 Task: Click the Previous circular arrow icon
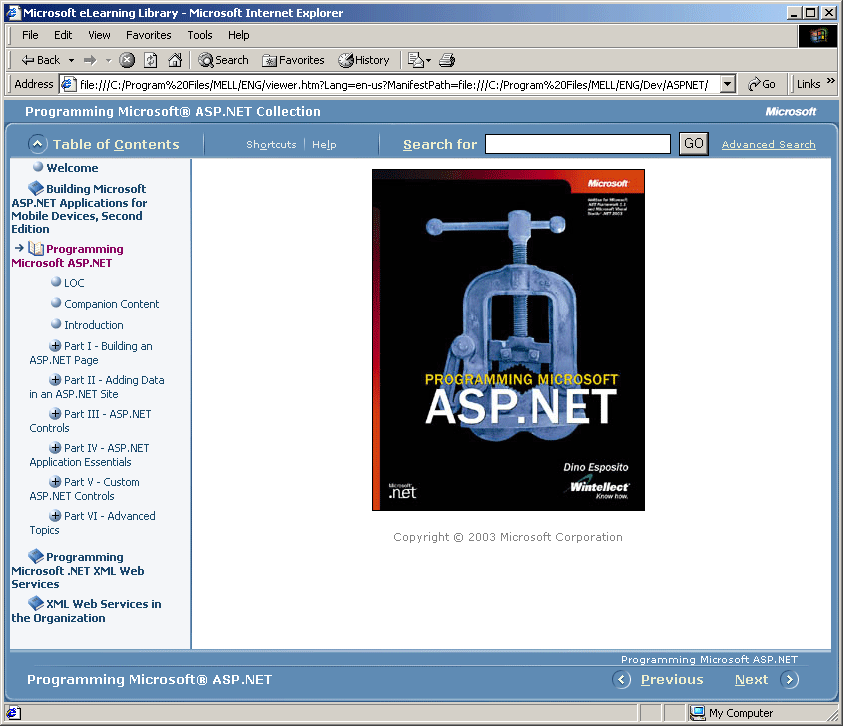click(621, 680)
